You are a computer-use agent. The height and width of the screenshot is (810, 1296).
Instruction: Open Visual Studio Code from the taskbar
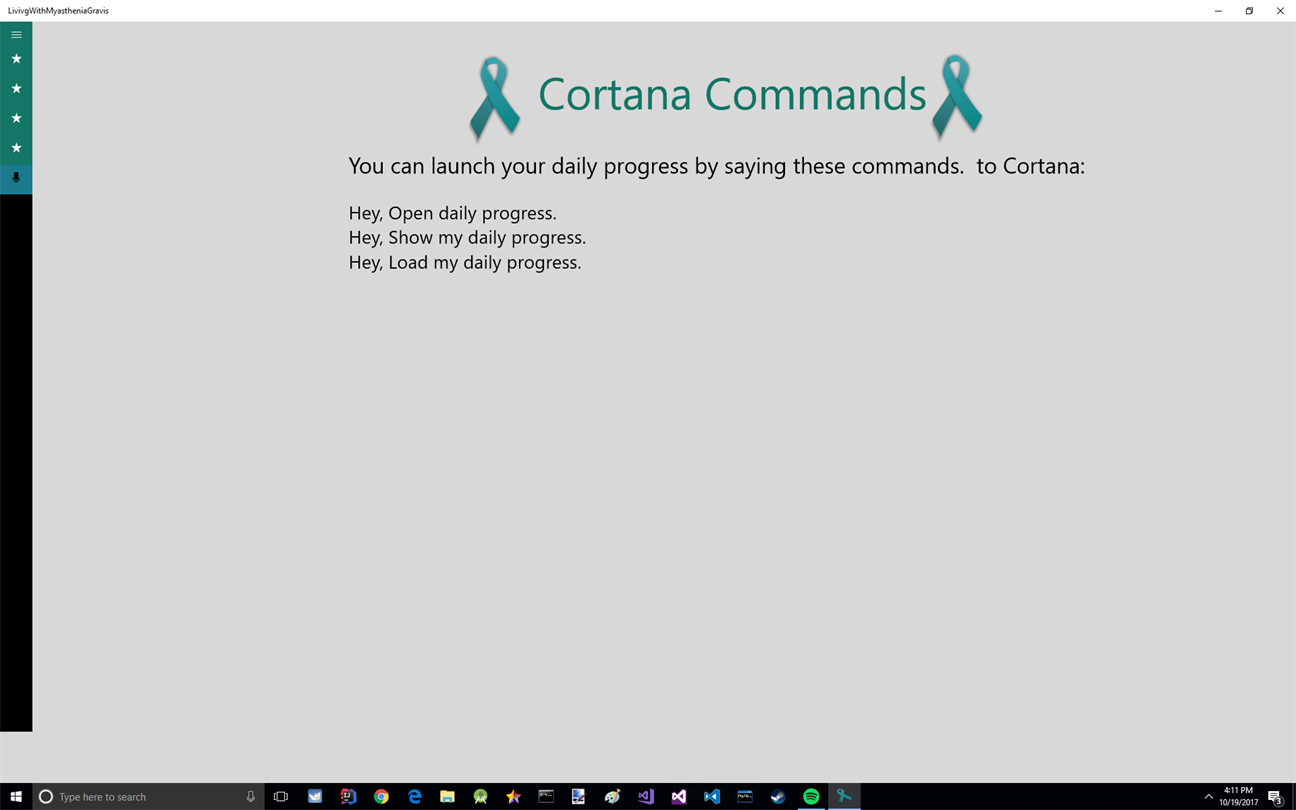tap(712, 797)
